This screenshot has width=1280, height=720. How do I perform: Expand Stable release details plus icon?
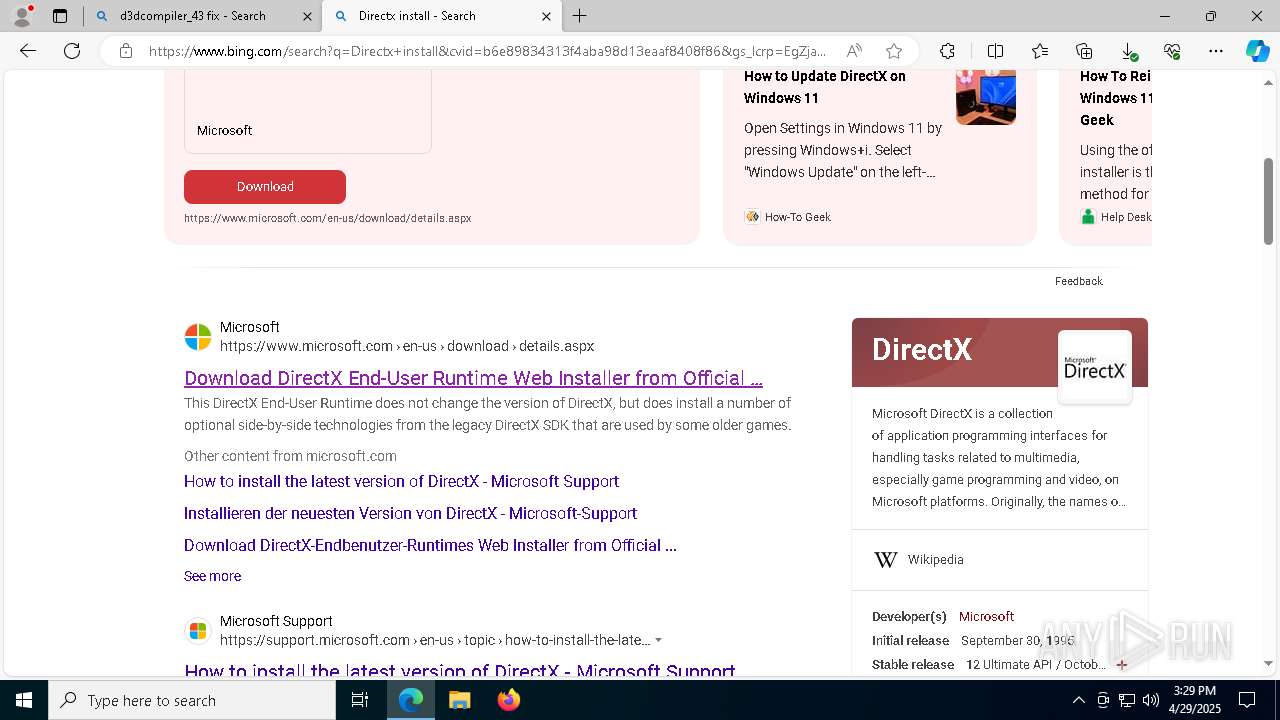[1121, 664]
